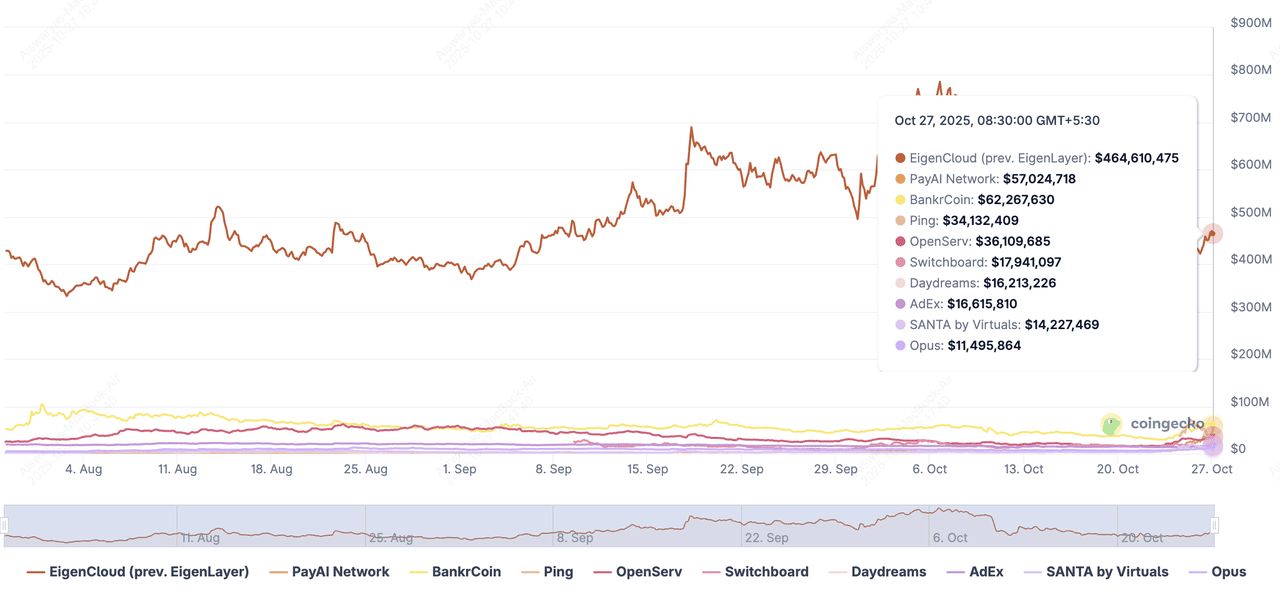Click the 22. Sep area in navigator timeline
1280x591 pixels.
(768, 537)
